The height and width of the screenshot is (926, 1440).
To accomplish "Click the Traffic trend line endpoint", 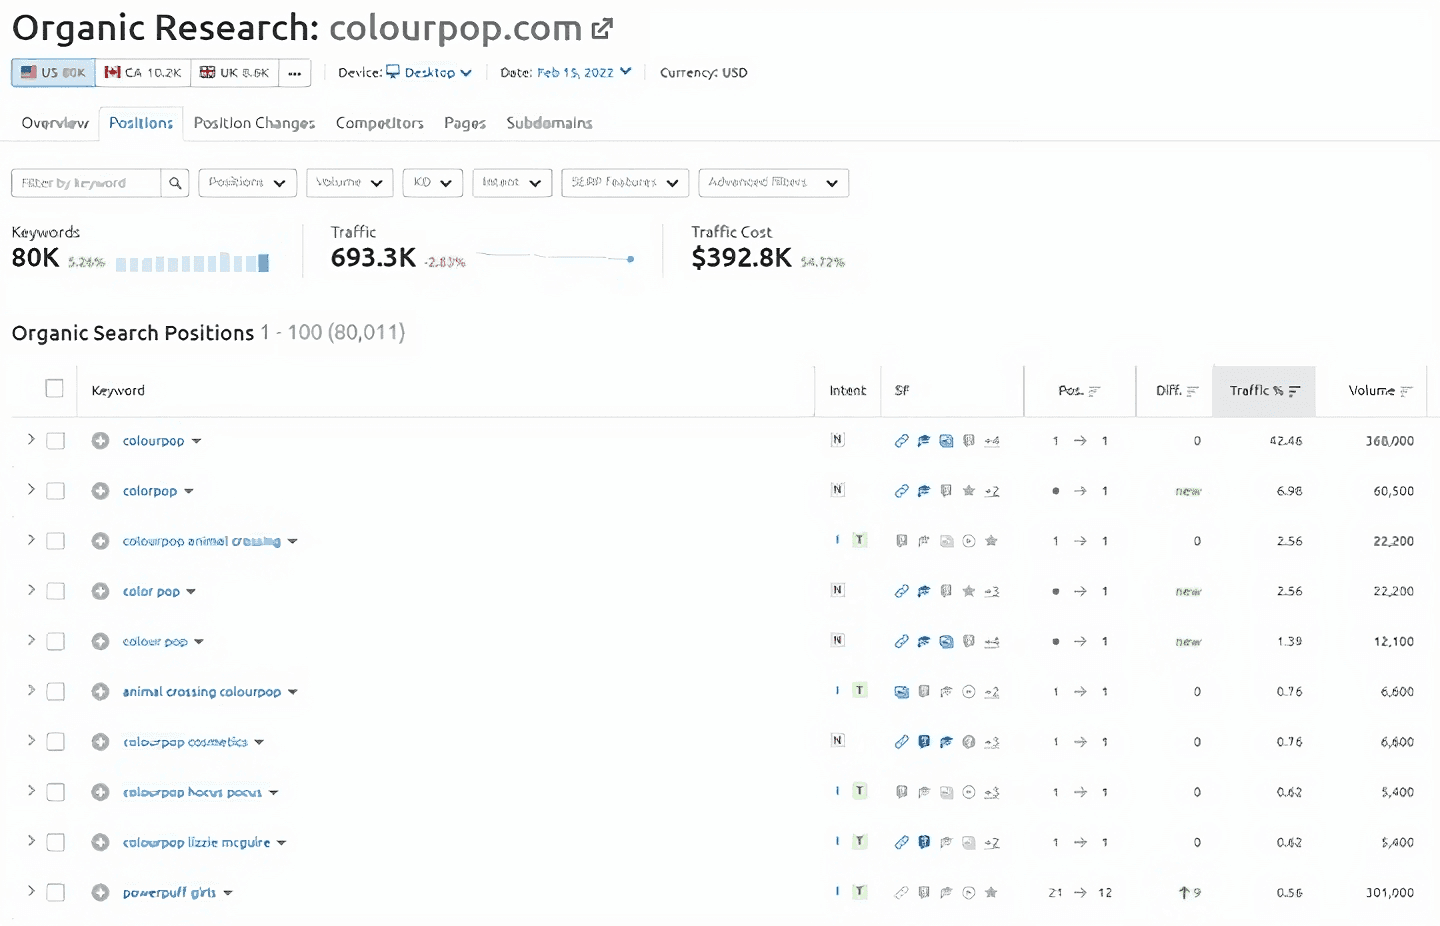I will (630, 259).
